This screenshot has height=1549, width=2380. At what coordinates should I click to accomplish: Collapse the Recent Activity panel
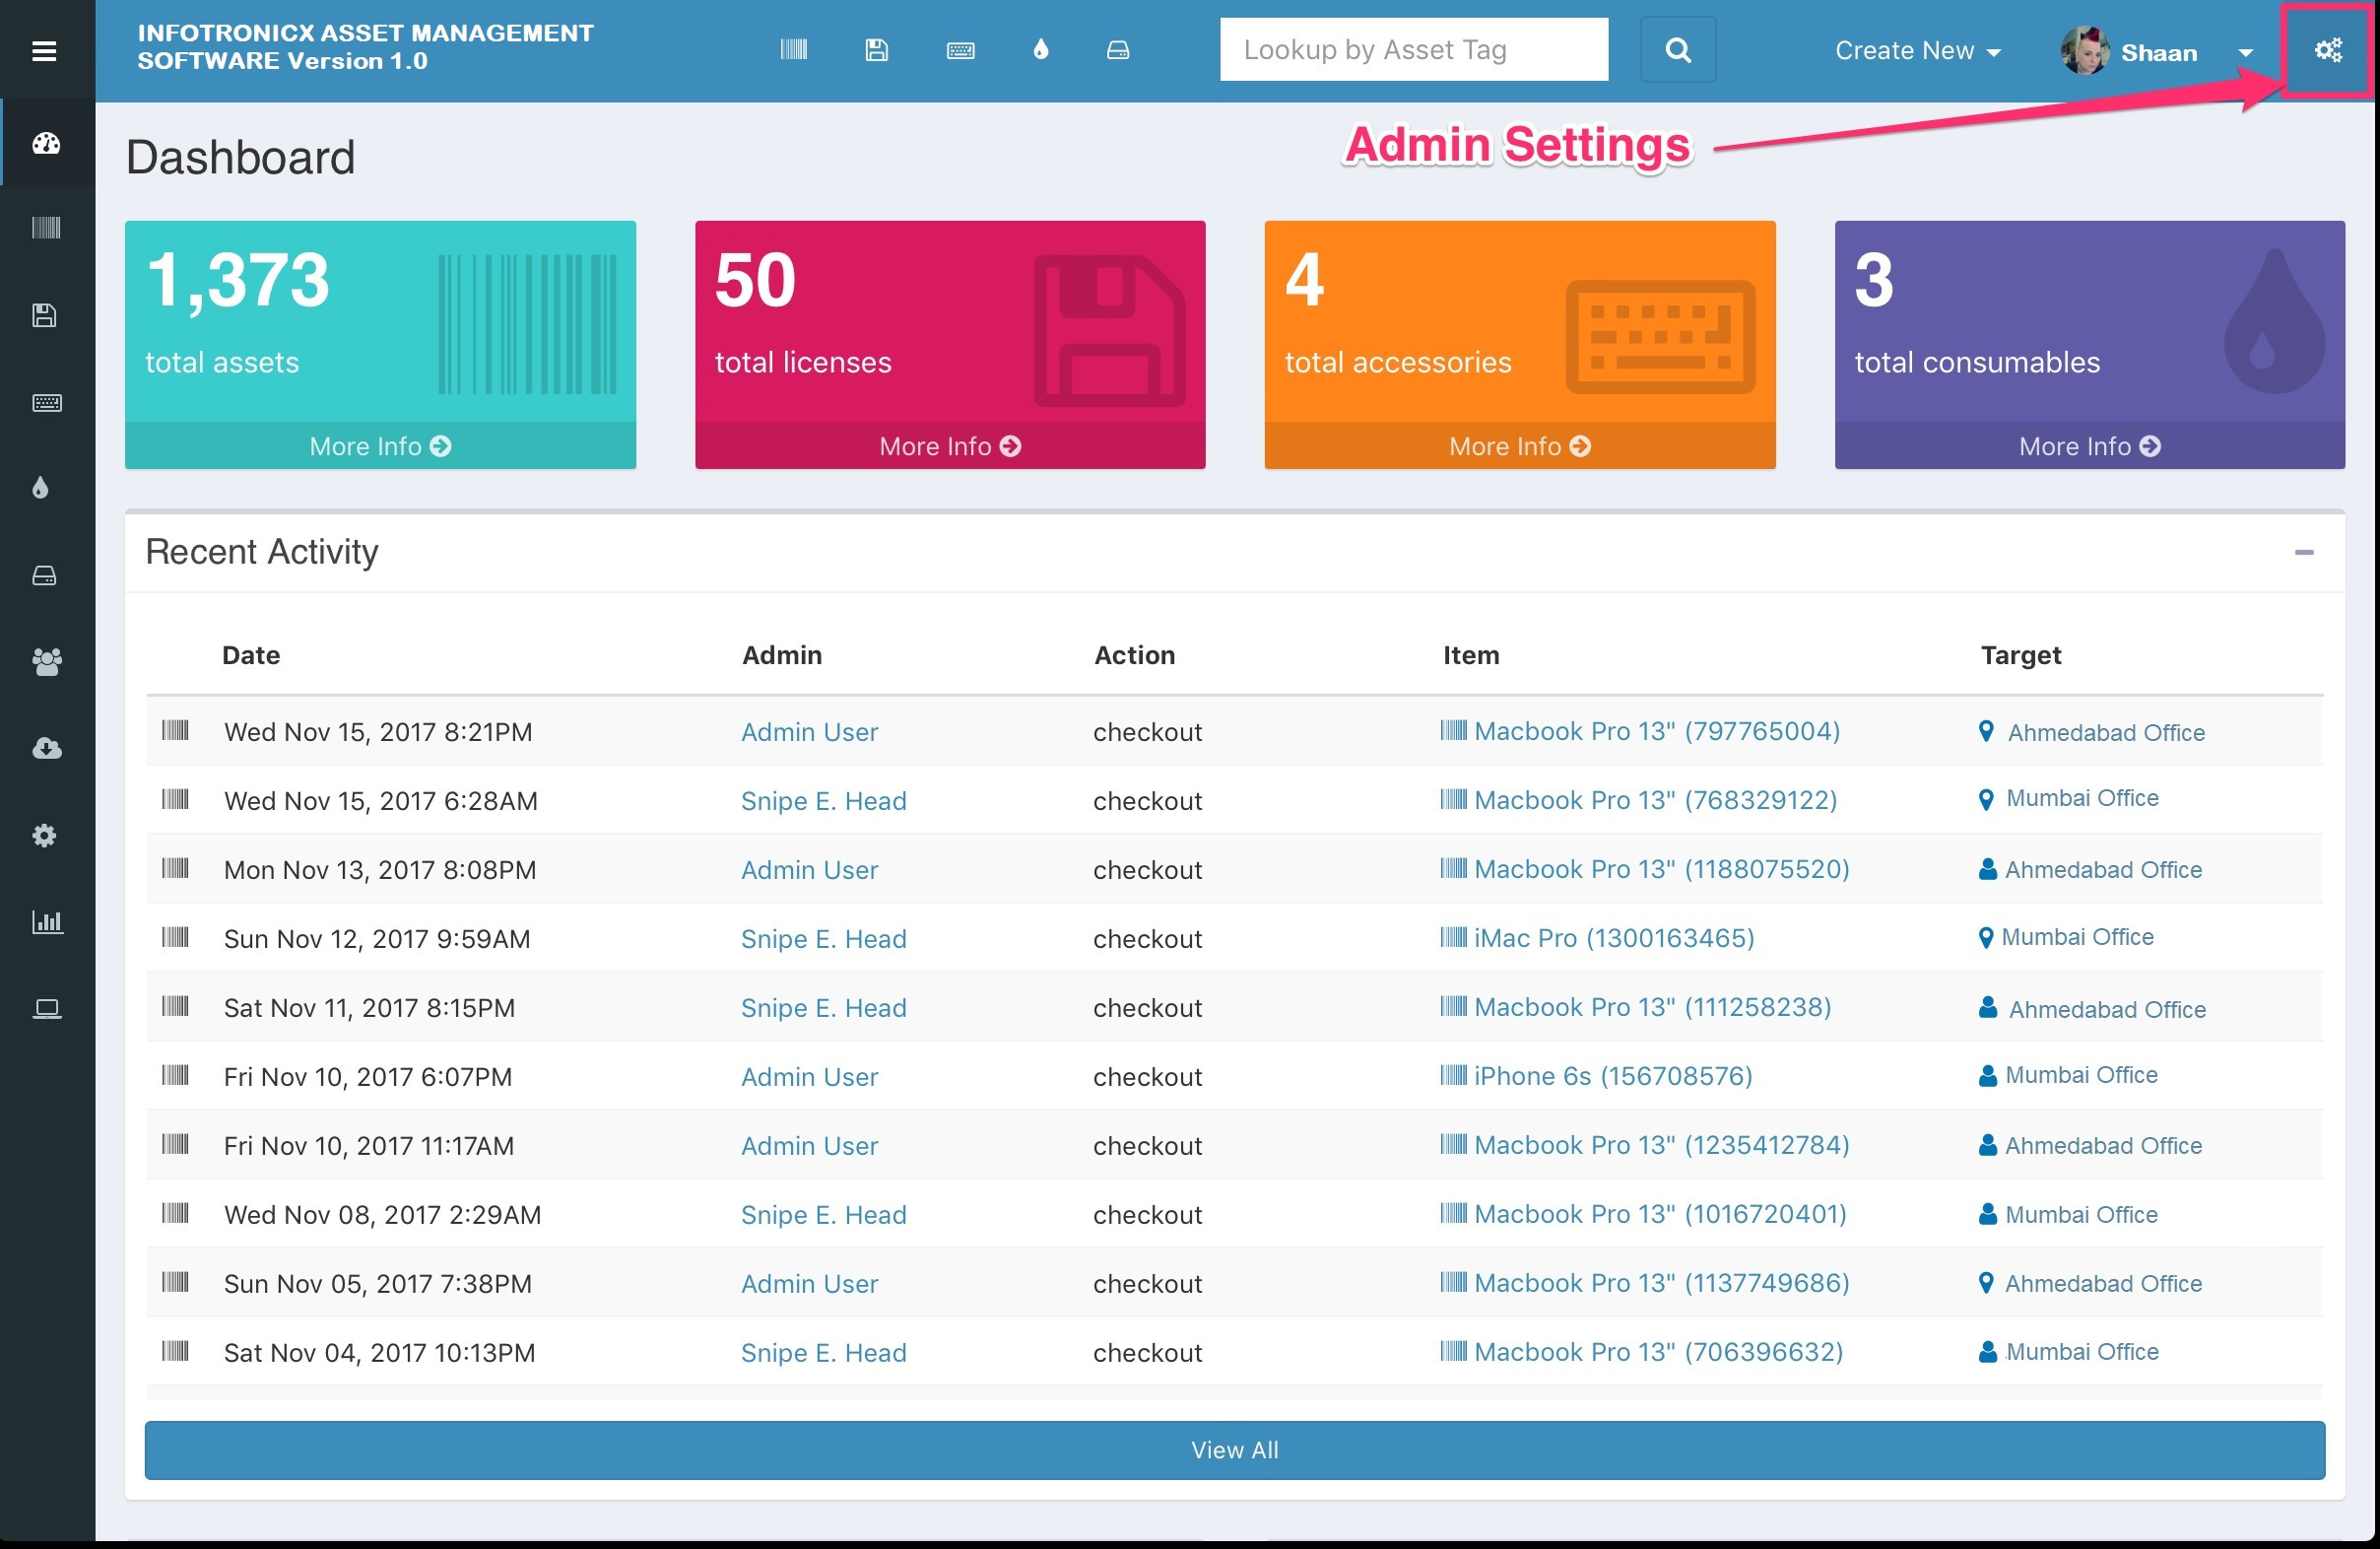pos(2307,552)
